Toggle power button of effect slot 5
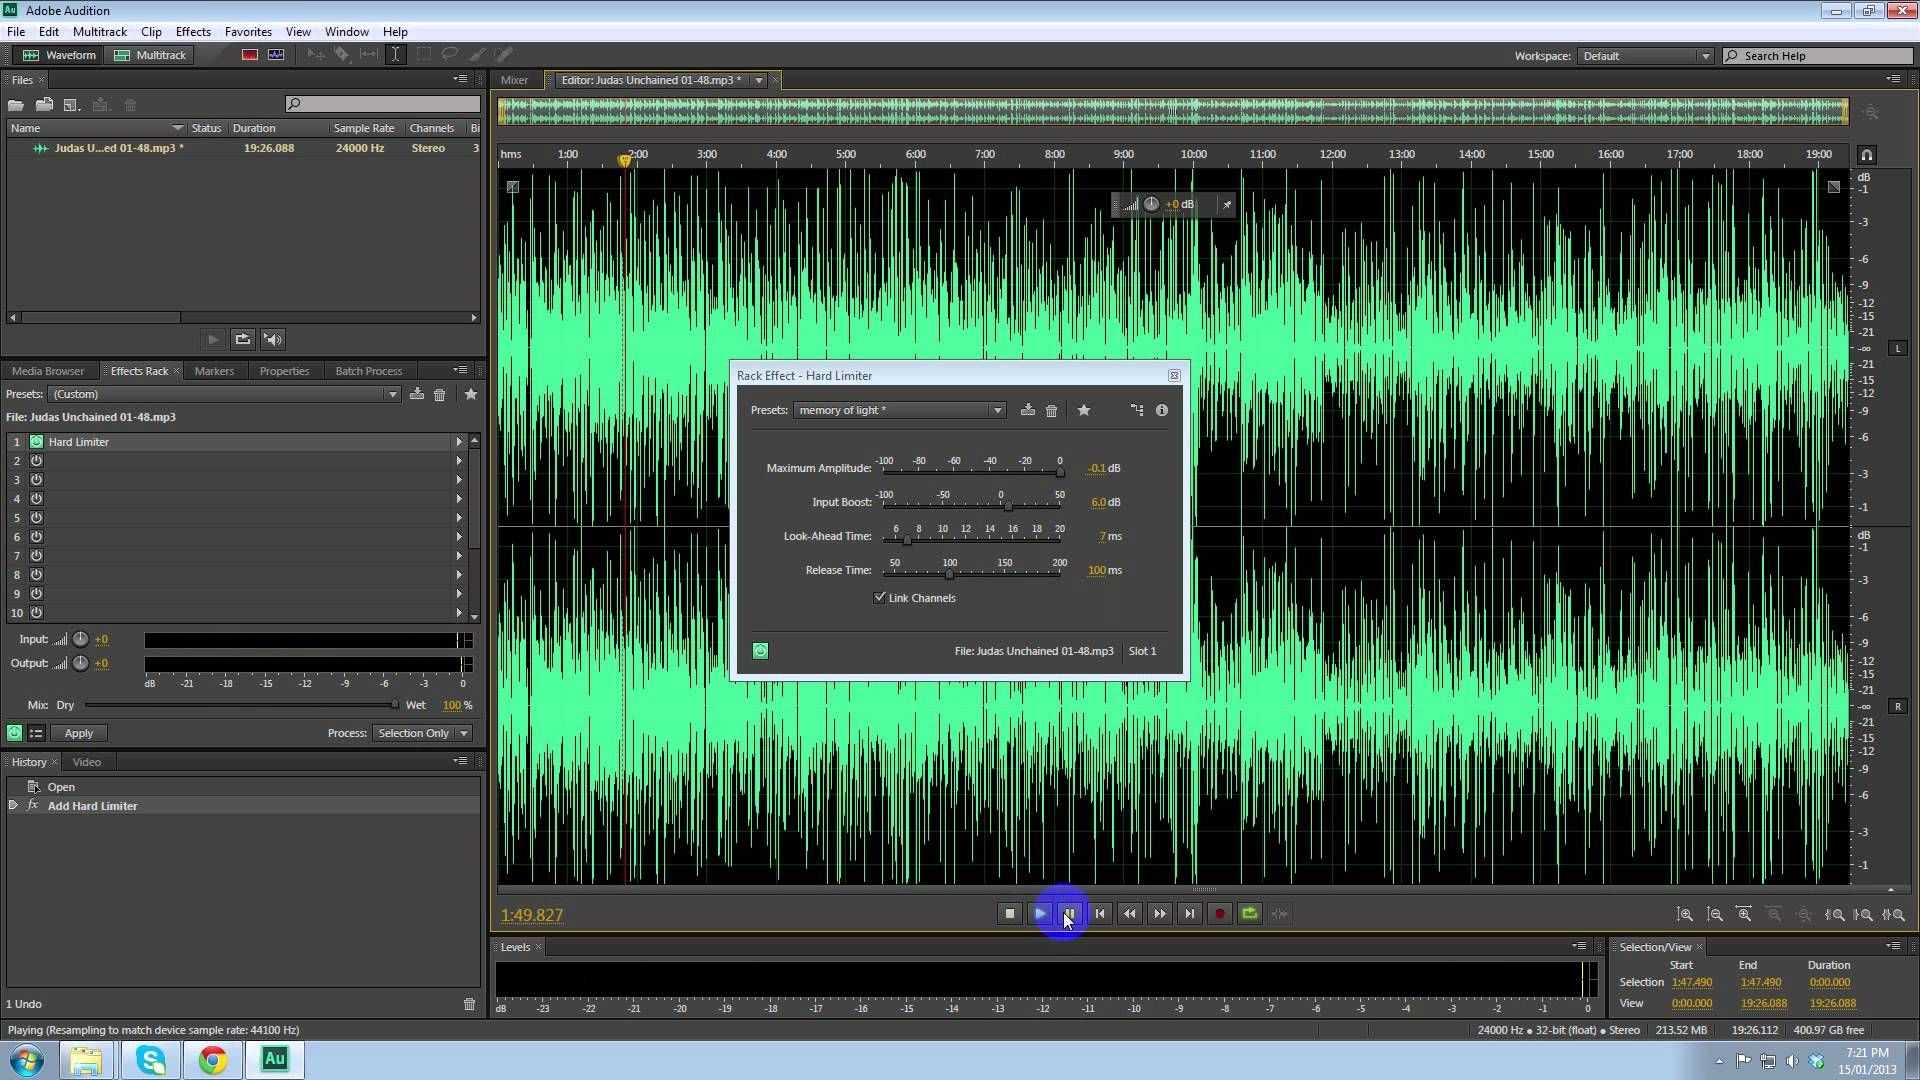Viewport: 1920px width, 1080px height. [x=36, y=517]
